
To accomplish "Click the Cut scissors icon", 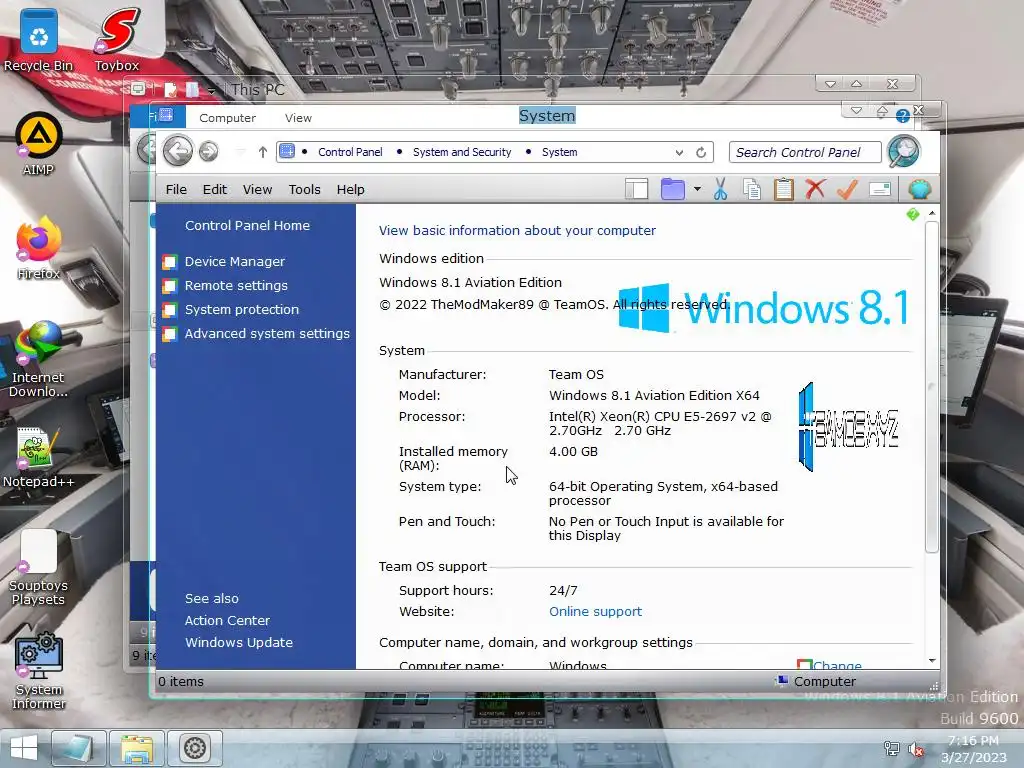I will pyautogui.click(x=720, y=189).
